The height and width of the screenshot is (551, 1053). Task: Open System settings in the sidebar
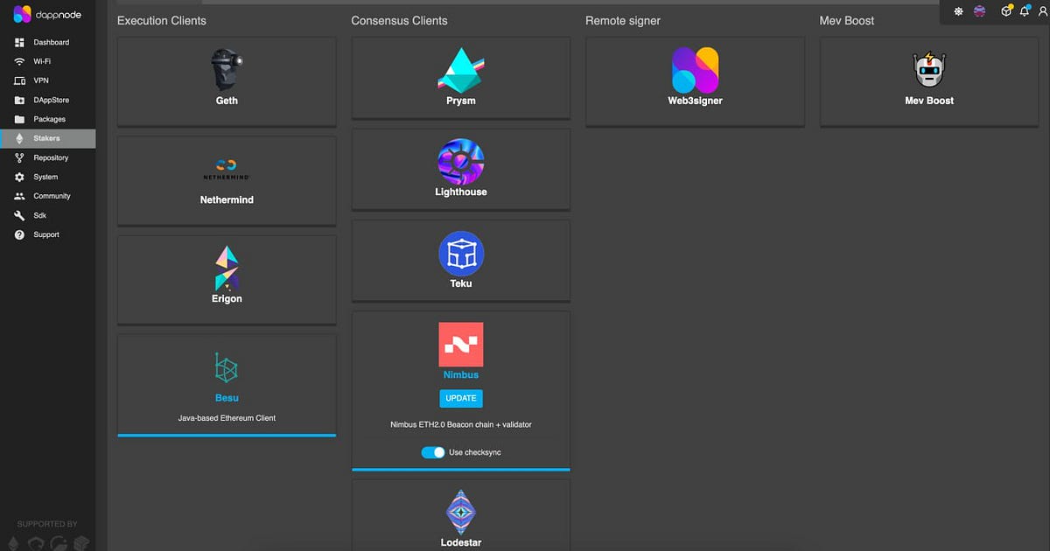(x=45, y=177)
